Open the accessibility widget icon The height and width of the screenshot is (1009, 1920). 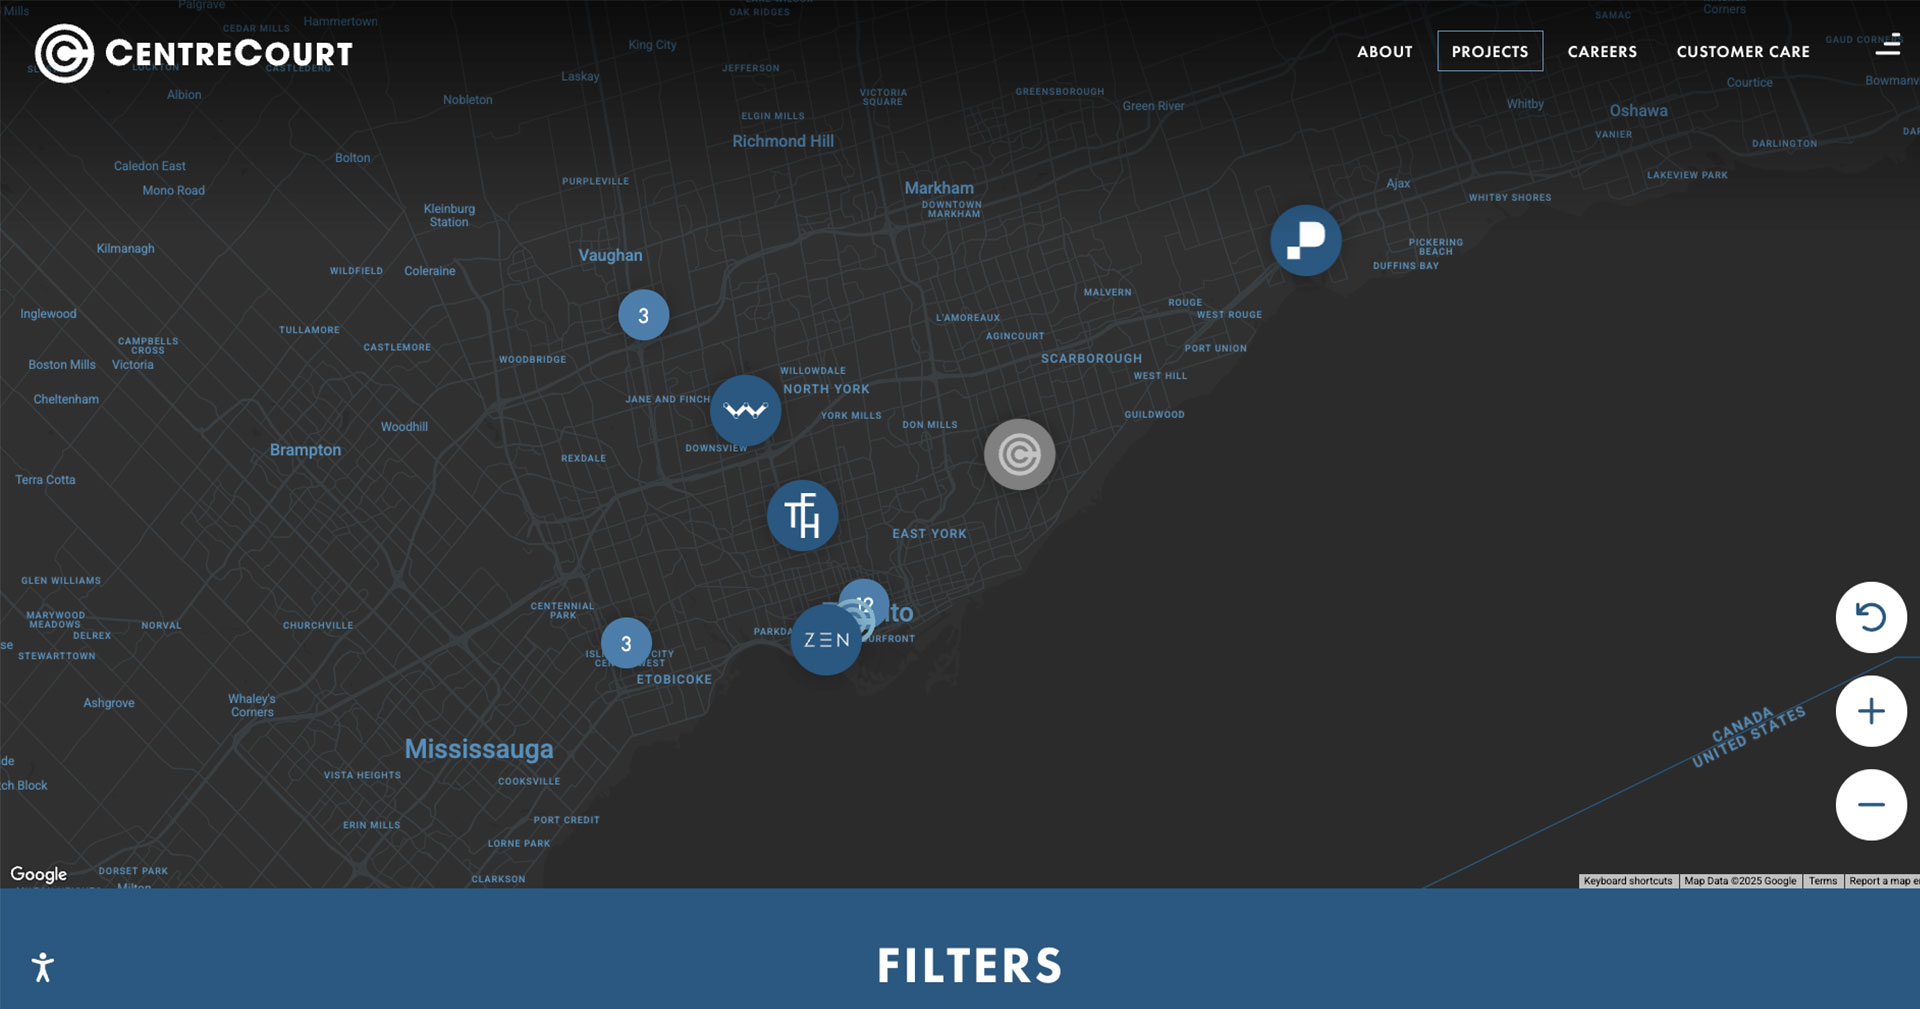pos(42,967)
